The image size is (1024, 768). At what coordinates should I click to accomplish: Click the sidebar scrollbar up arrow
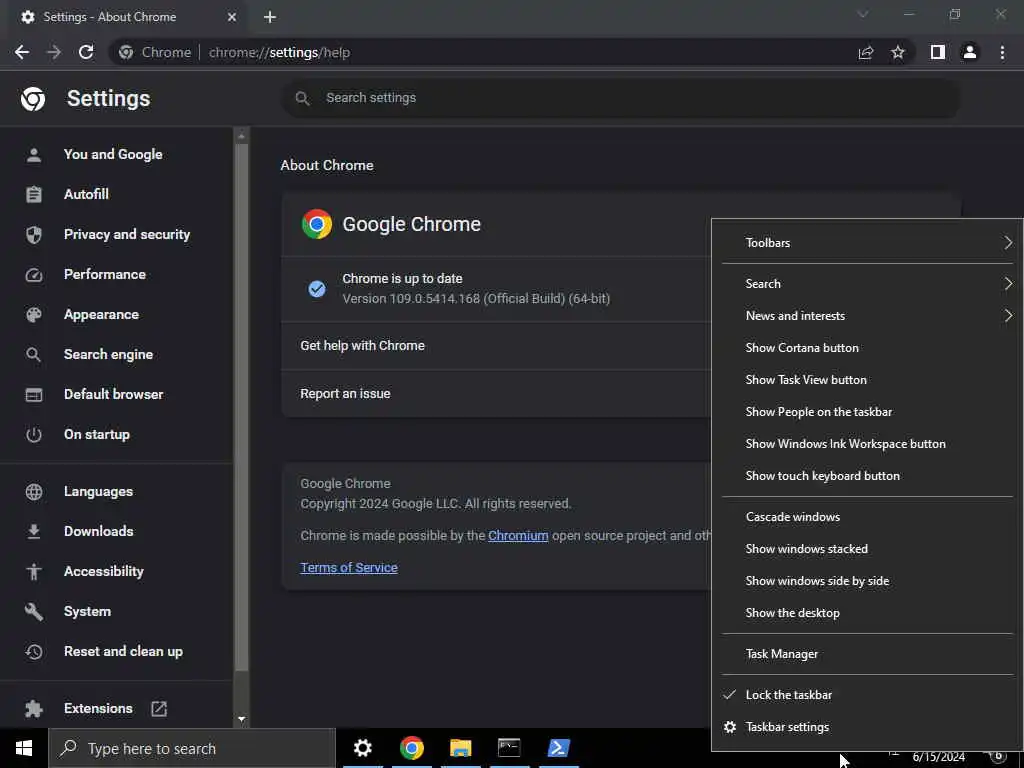click(242, 136)
